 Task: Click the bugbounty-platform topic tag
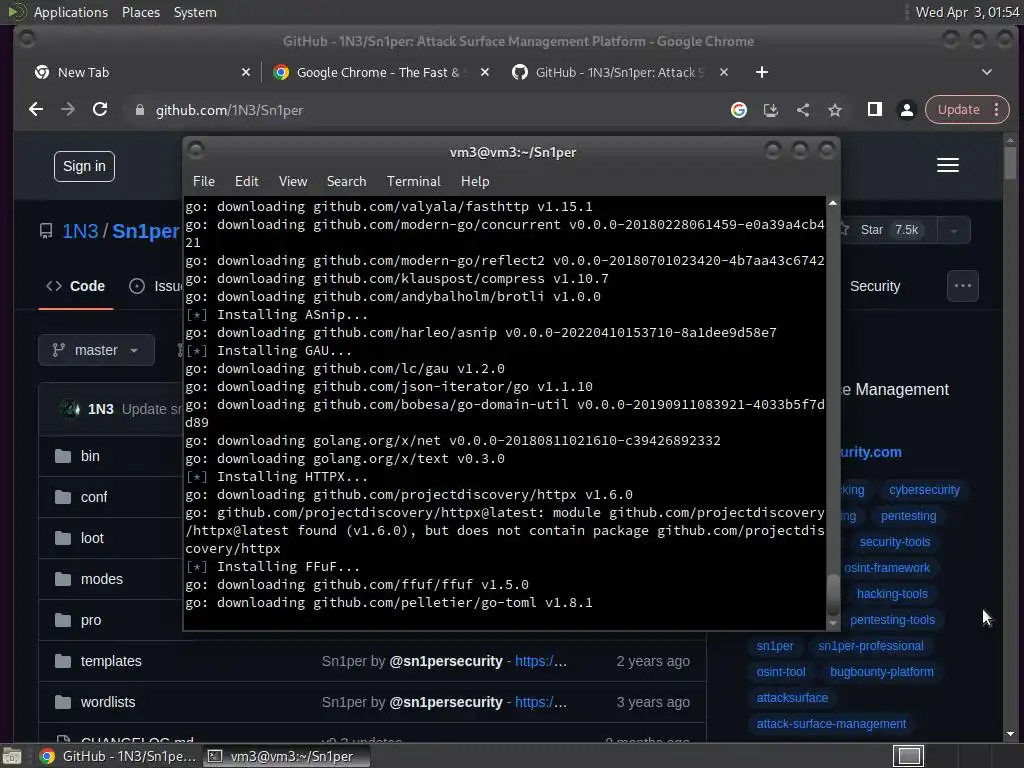(881, 672)
